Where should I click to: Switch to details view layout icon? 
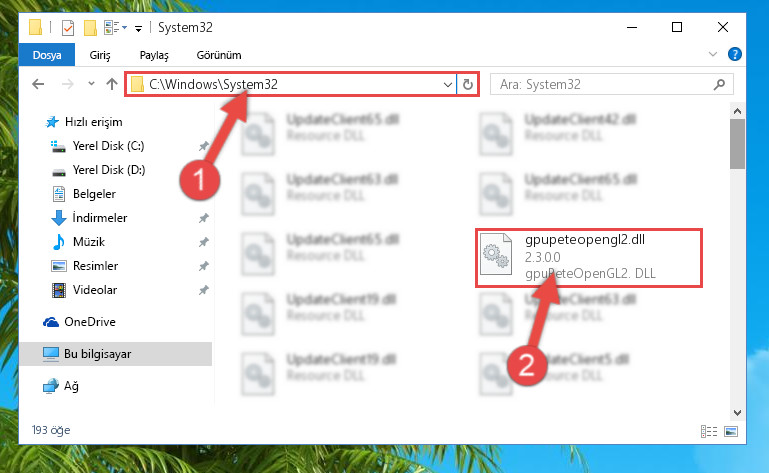(709, 431)
